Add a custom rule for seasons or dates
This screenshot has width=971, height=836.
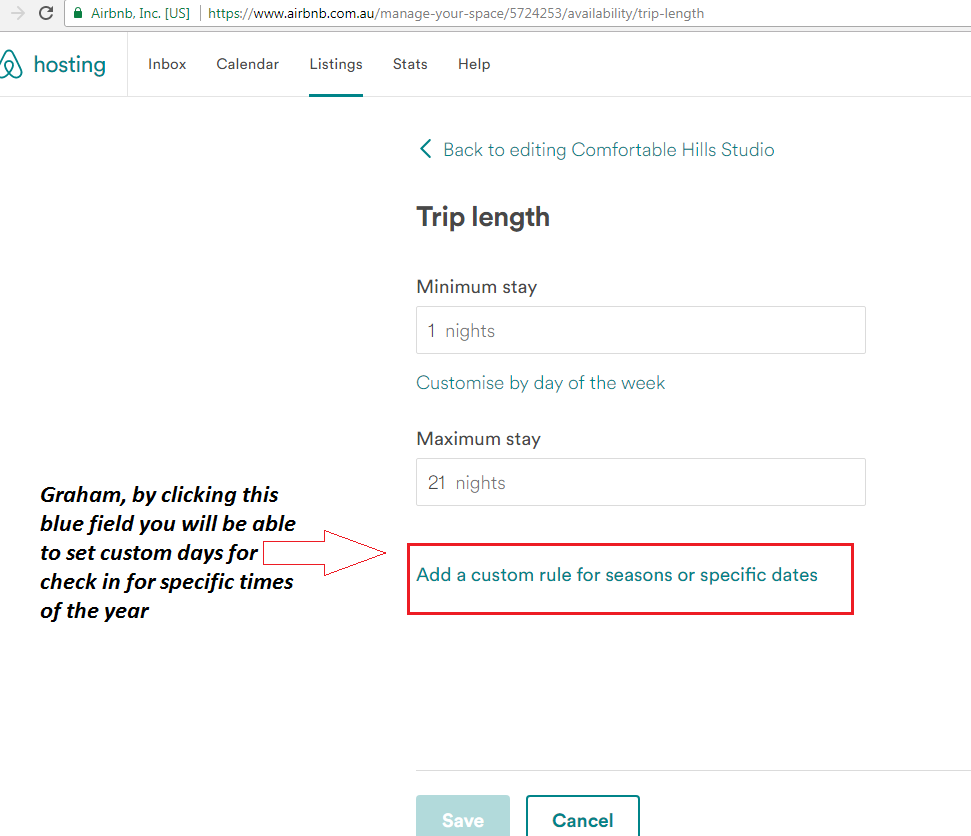coord(617,575)
